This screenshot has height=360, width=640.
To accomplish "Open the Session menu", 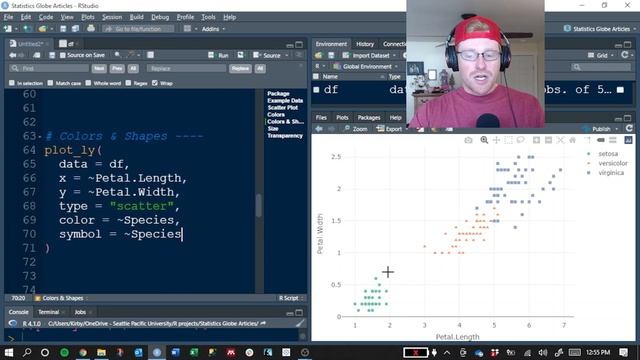I will [112, 17].
